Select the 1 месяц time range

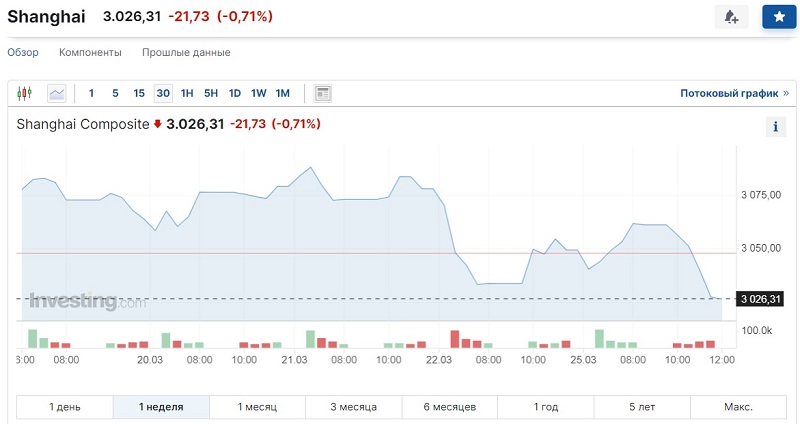tap(257, 407)
